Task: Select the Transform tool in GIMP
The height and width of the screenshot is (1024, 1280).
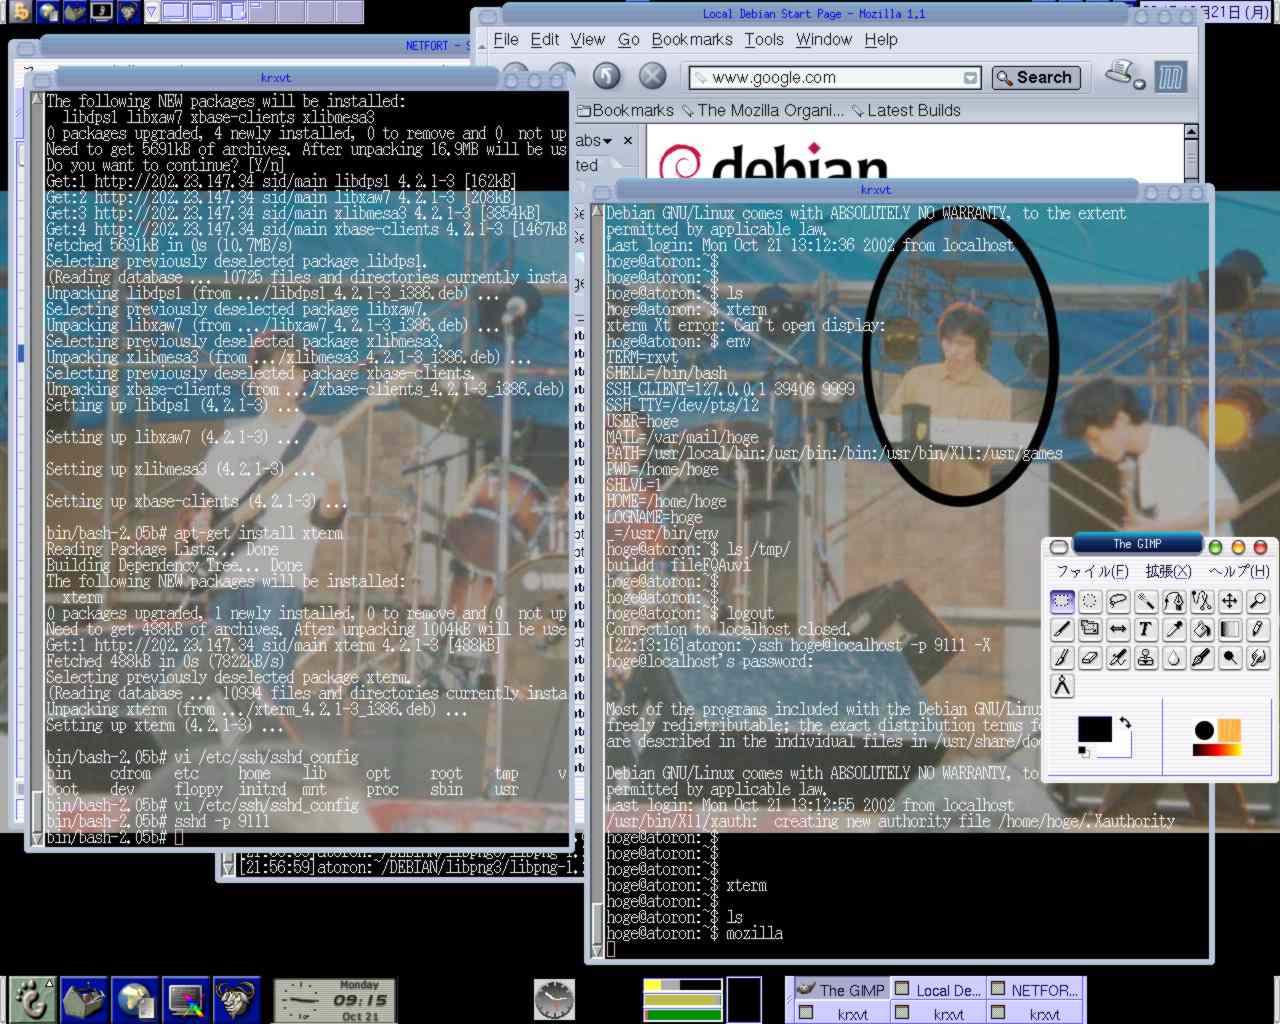Action: click(x=1090, y=629)
